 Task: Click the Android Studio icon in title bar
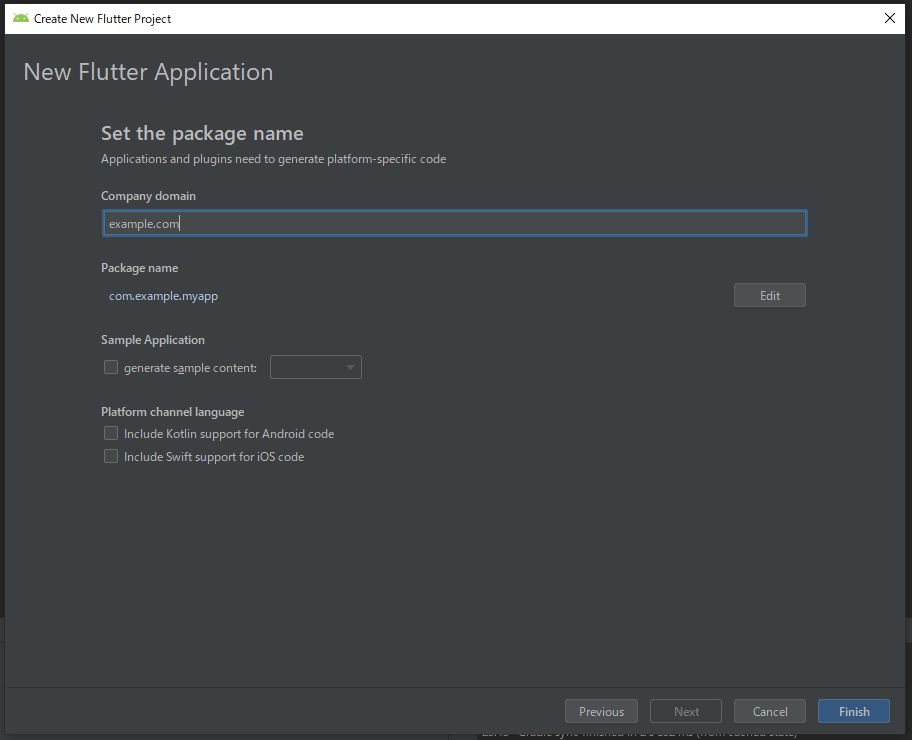click(x=20, y=18)
